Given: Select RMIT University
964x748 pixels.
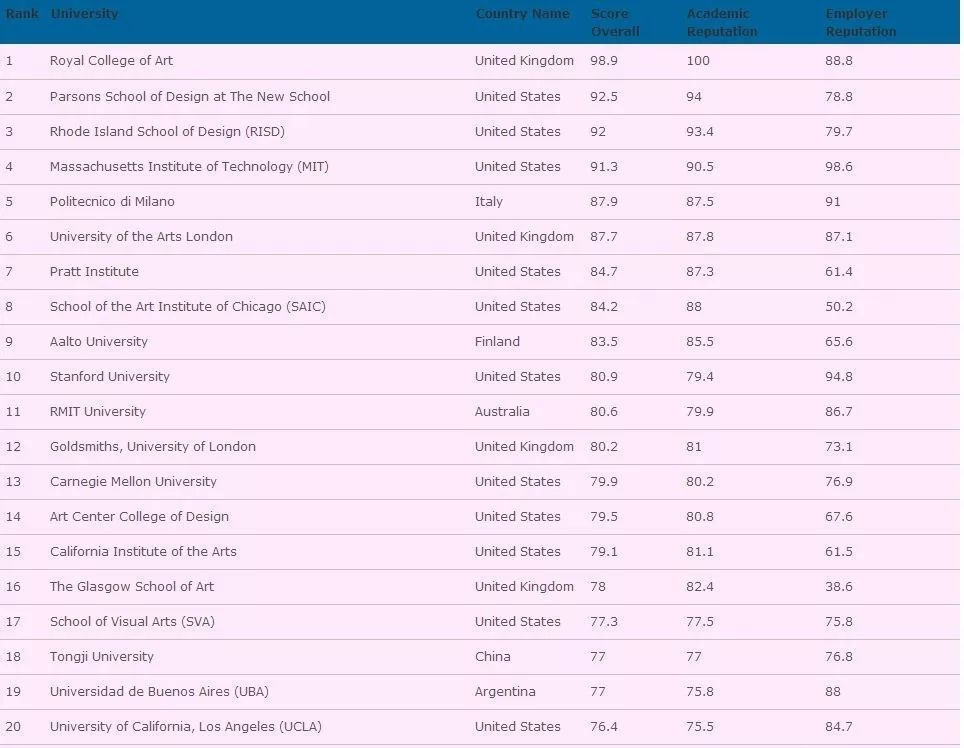Looking at the screenshot, I should [x=98, y=412].
